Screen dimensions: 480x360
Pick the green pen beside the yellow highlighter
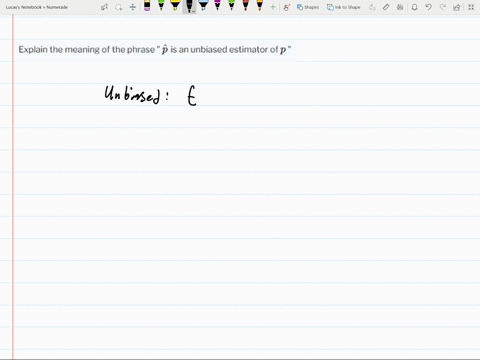[161, 6]
